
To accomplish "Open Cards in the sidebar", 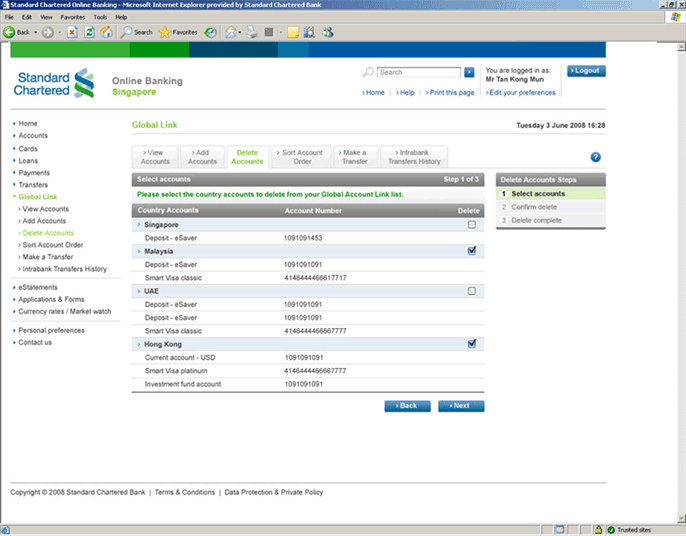I will [28, 149].
